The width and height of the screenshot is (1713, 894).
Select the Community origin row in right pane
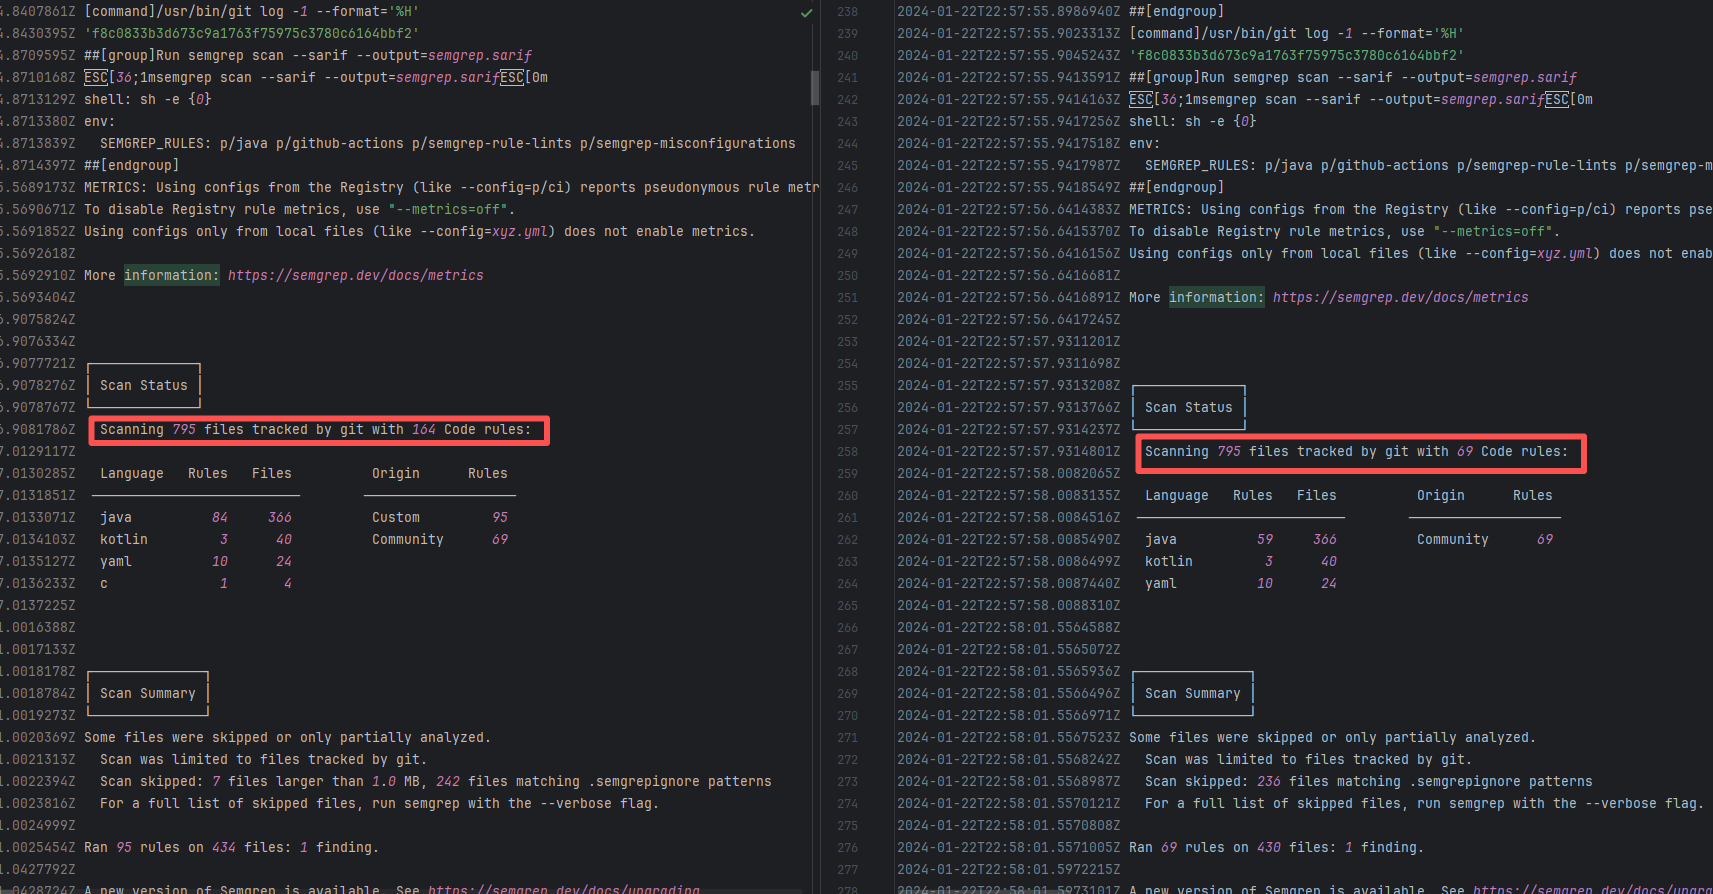coord(1483,540)
